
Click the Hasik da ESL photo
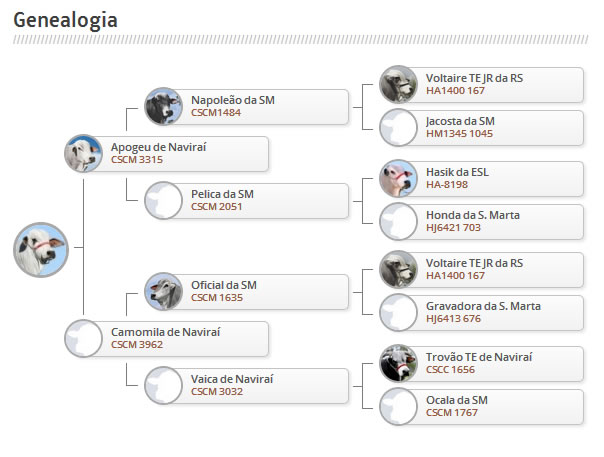click(x=398, y=178)
